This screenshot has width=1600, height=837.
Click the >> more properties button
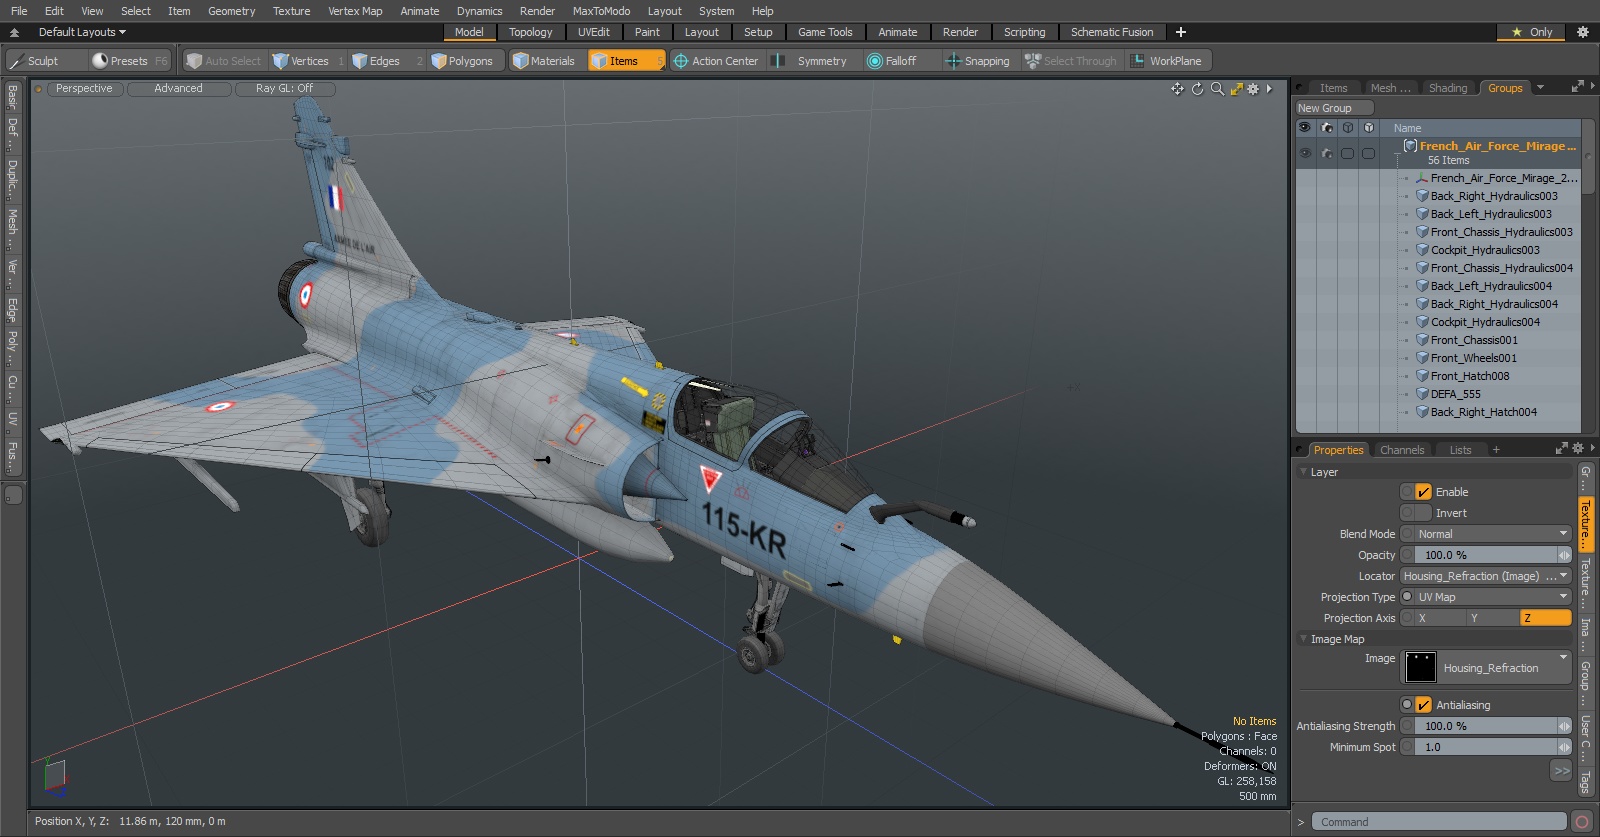[x=1562, y=770]
